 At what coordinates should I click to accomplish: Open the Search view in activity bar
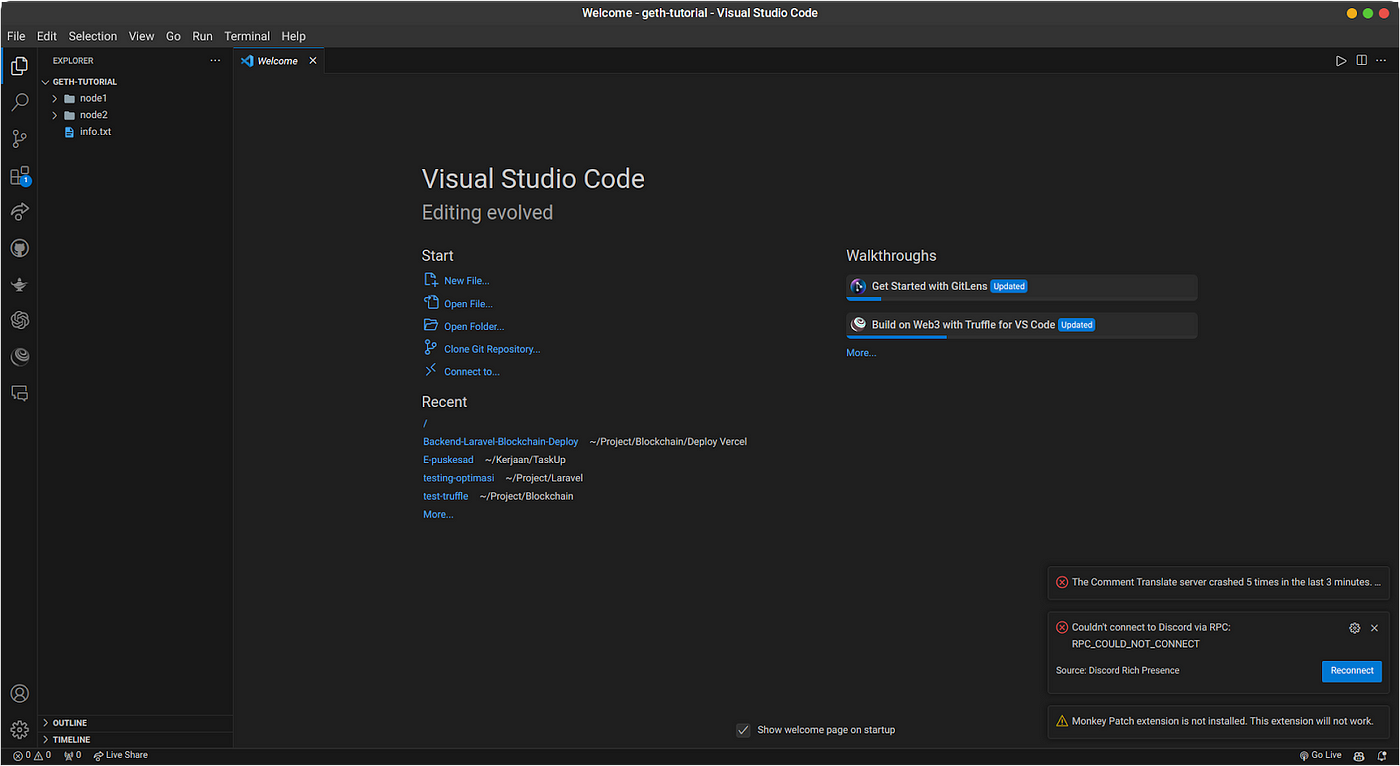click(x=19, y=102)
